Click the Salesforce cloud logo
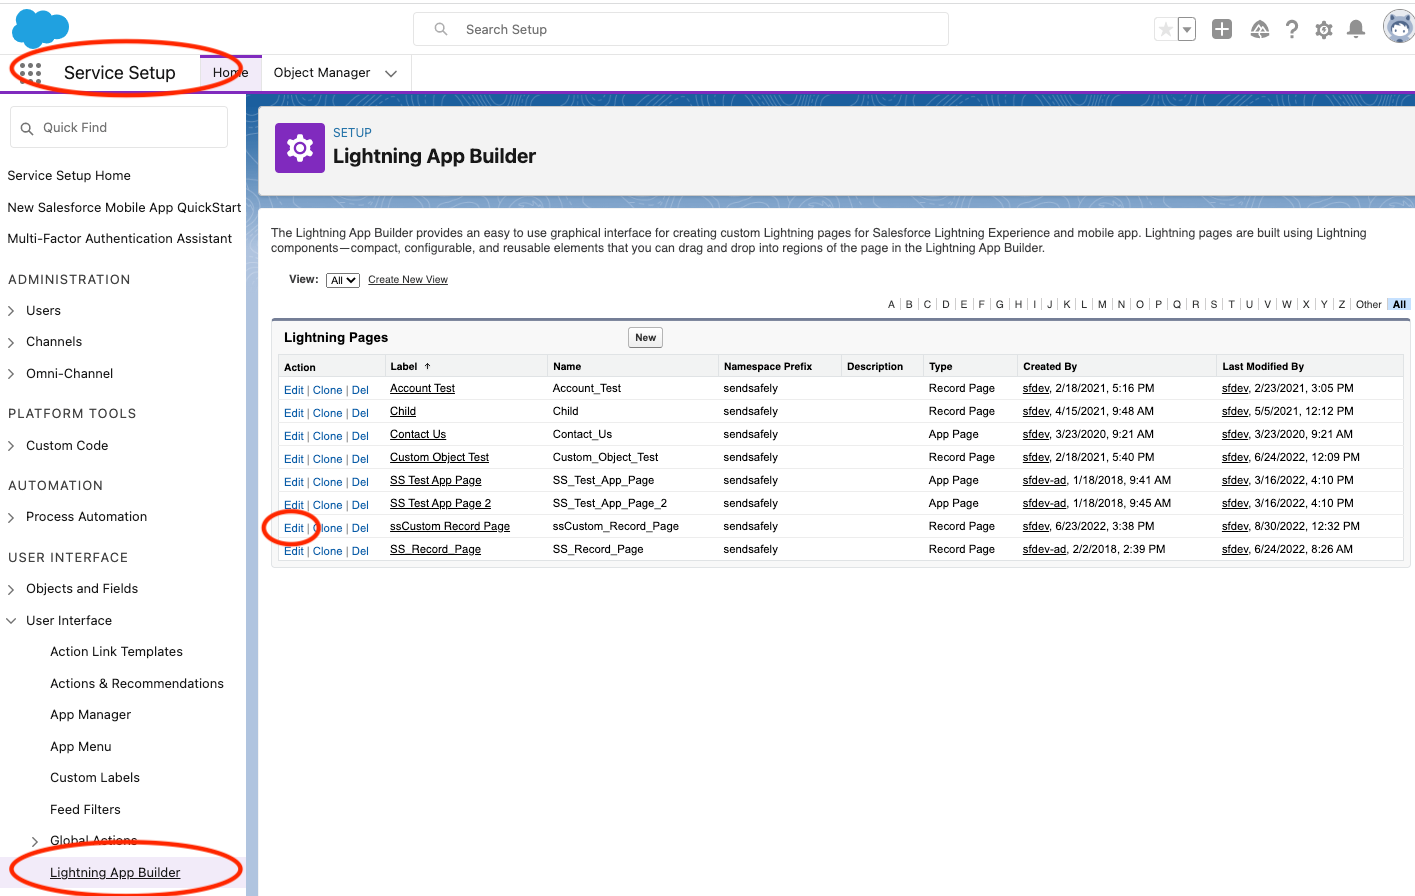Viewport: 1415px width, 896px height. 40,29
